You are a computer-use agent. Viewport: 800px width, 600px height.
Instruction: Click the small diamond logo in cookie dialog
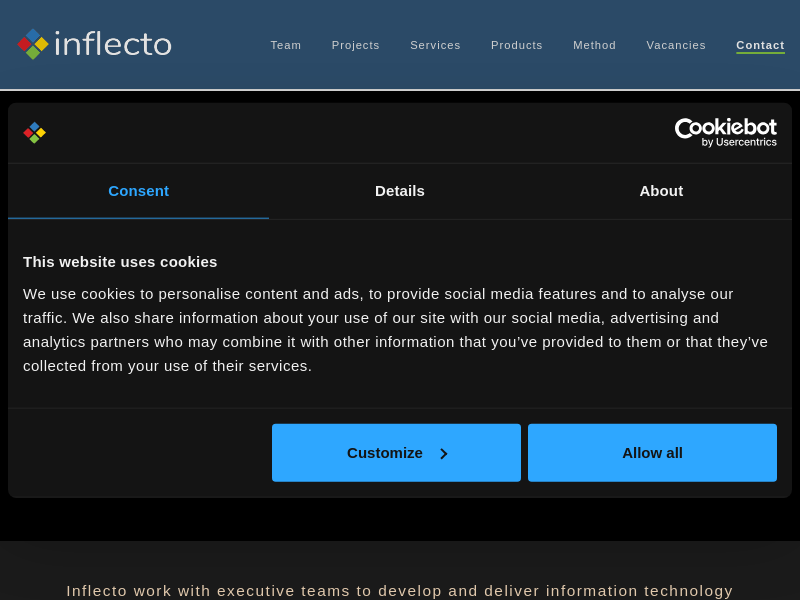click(x=34, y=133)
